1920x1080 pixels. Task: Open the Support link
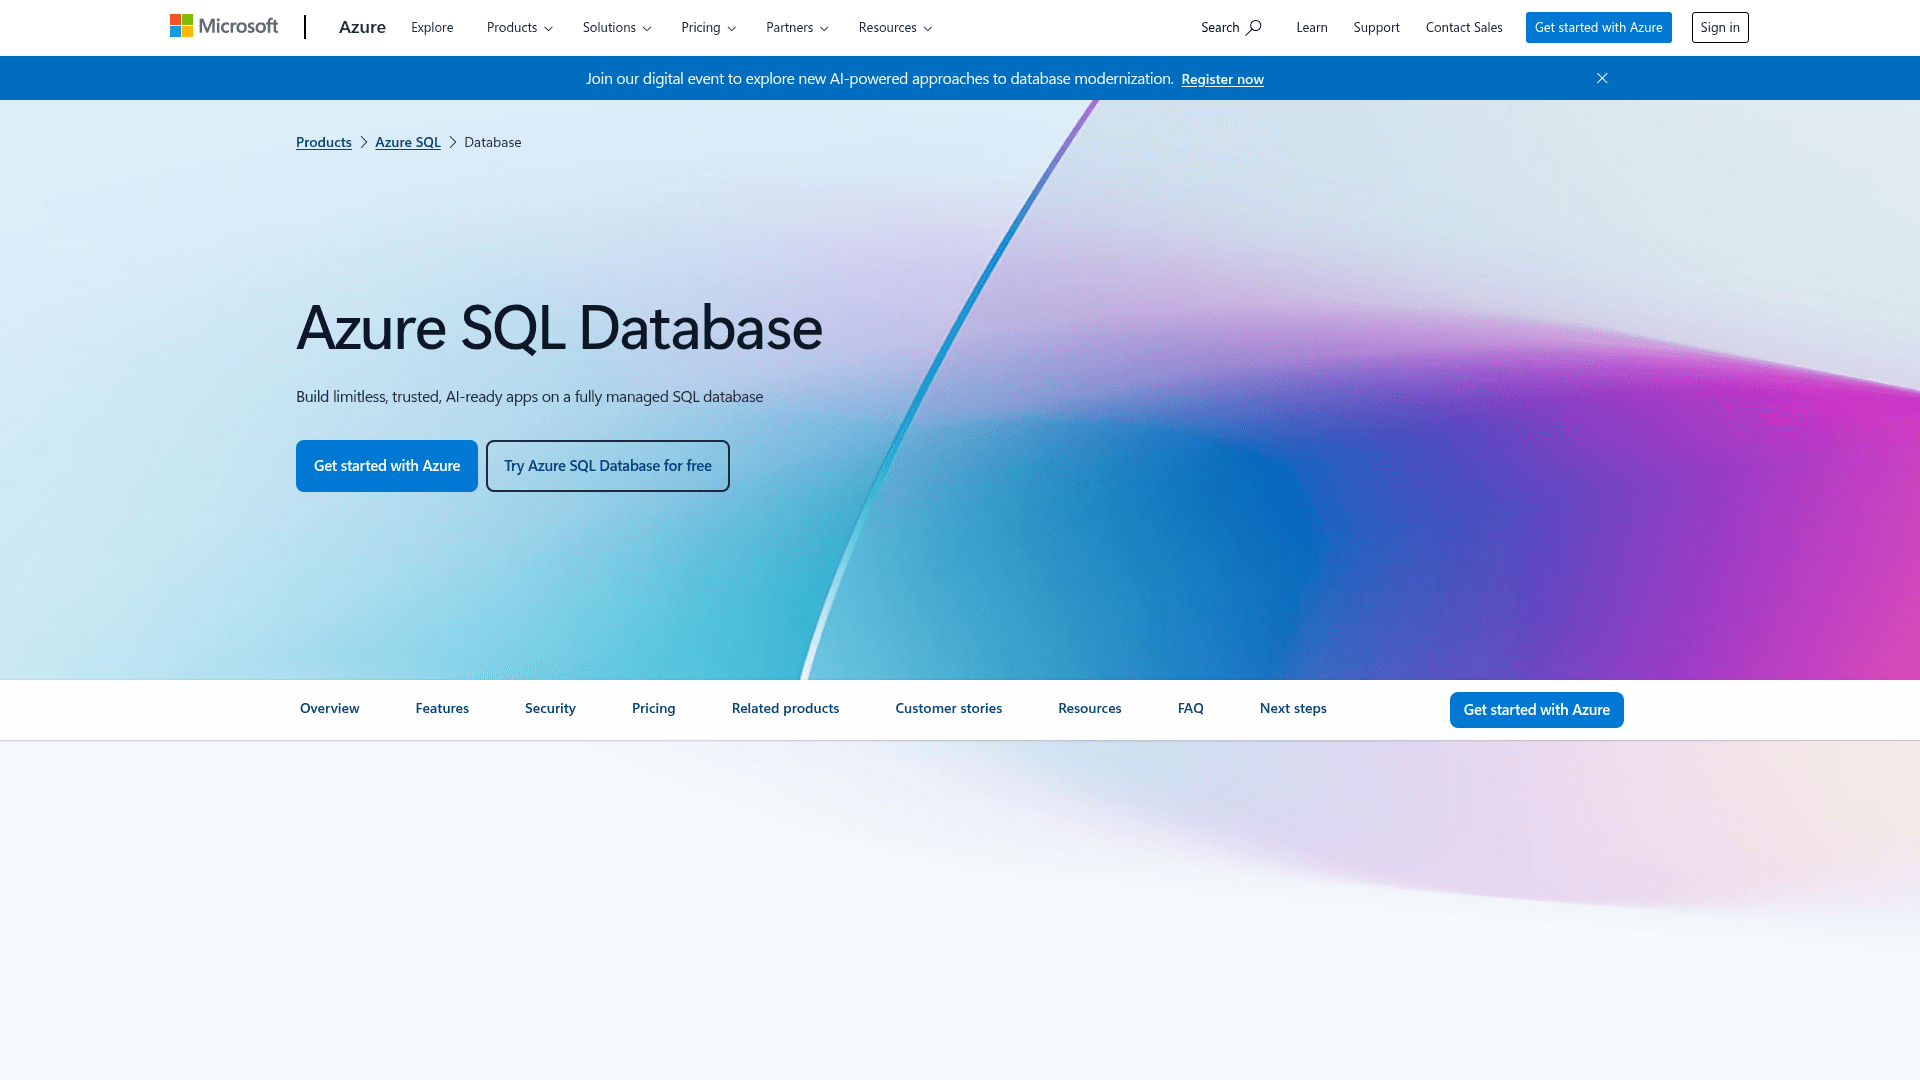[1376, 27]
